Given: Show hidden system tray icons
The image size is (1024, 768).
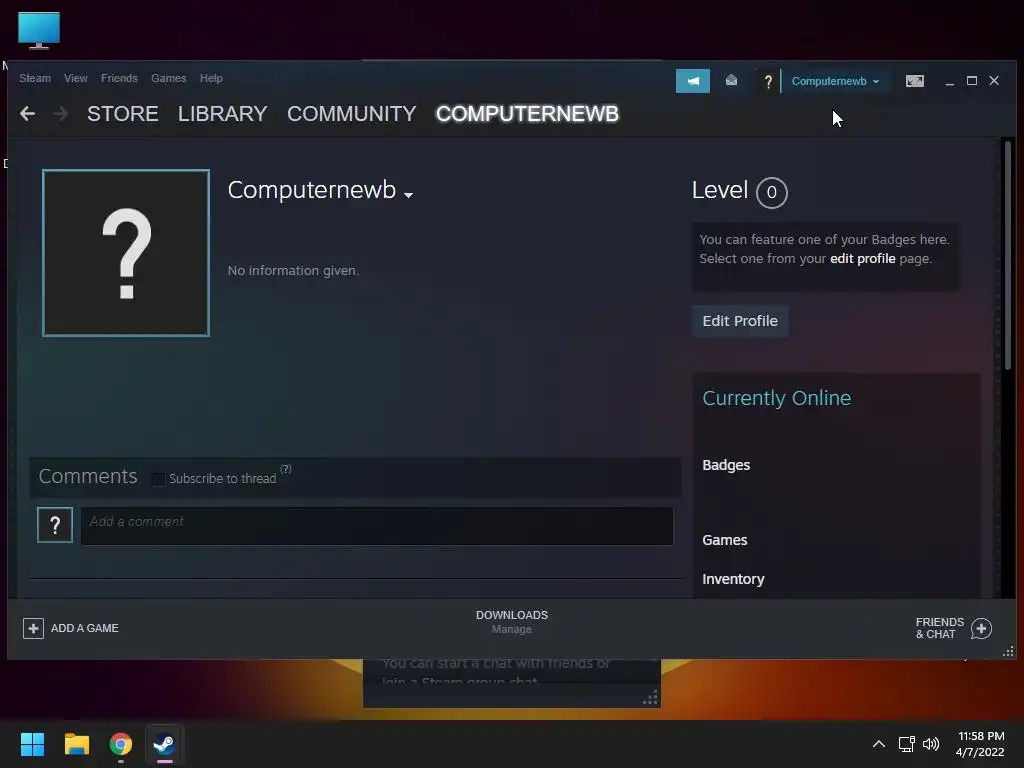Looking at the screenshot, I should pyautogui.click(x=879, y=744).
